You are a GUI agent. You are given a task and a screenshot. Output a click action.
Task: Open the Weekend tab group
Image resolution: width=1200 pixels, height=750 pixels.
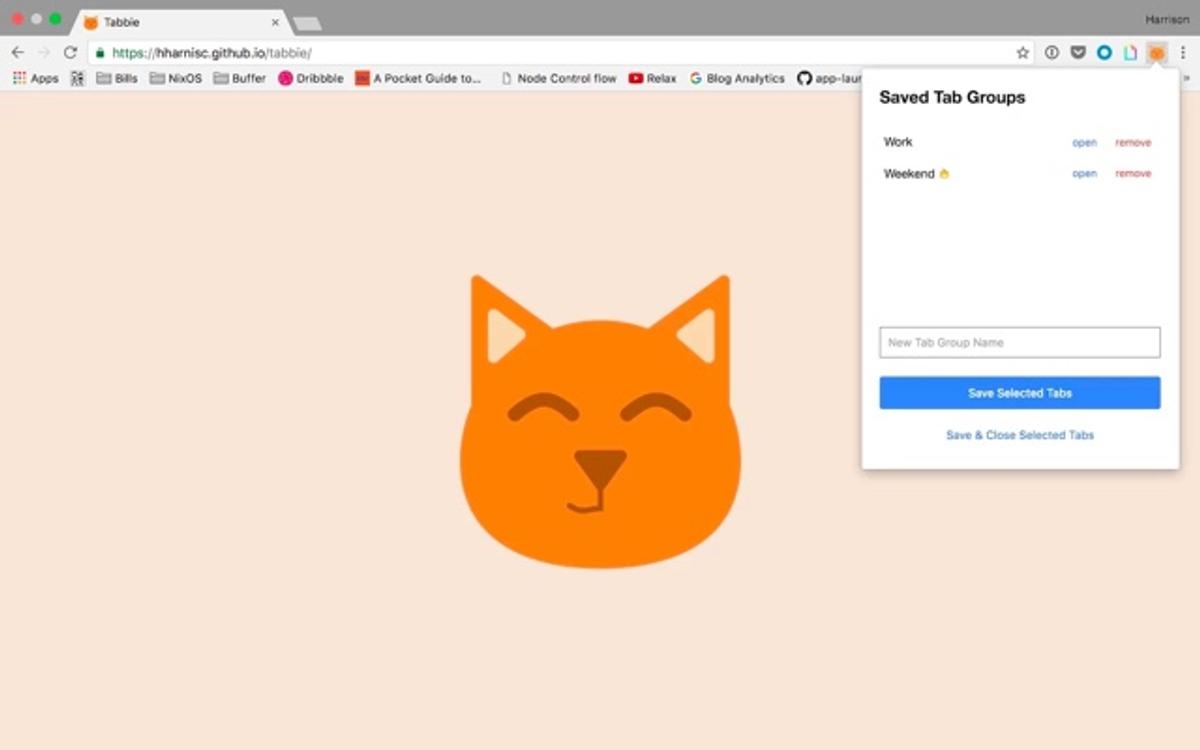tap(1084, 174)
